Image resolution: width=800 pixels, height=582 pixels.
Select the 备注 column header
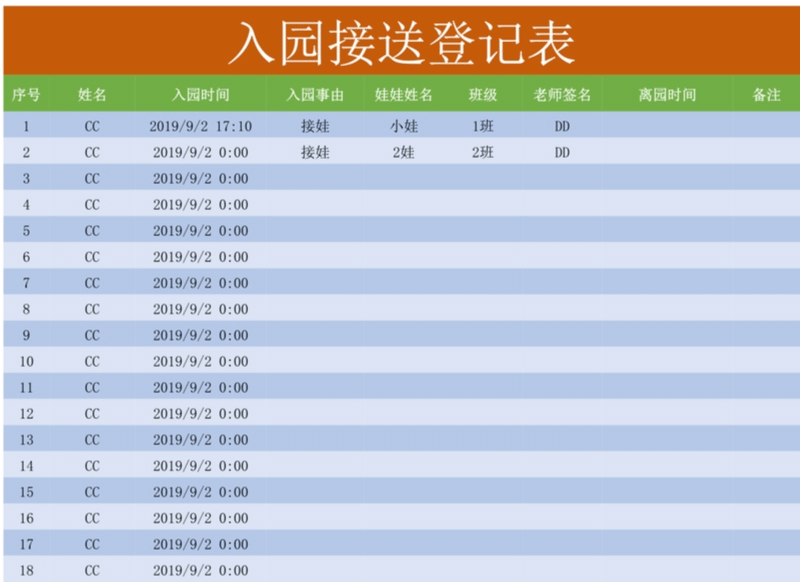(766, 96)
